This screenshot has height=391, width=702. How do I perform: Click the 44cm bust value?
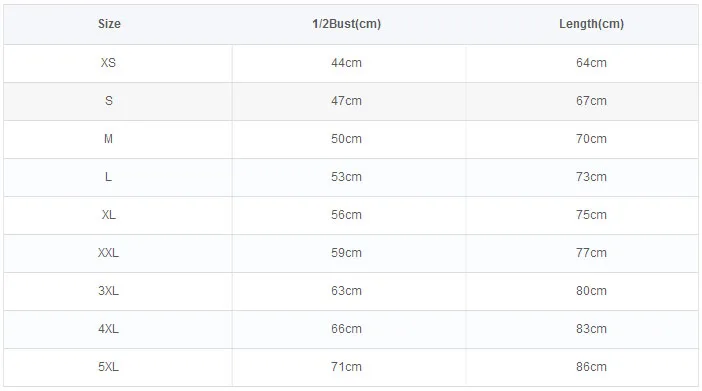tap(347, 63)
